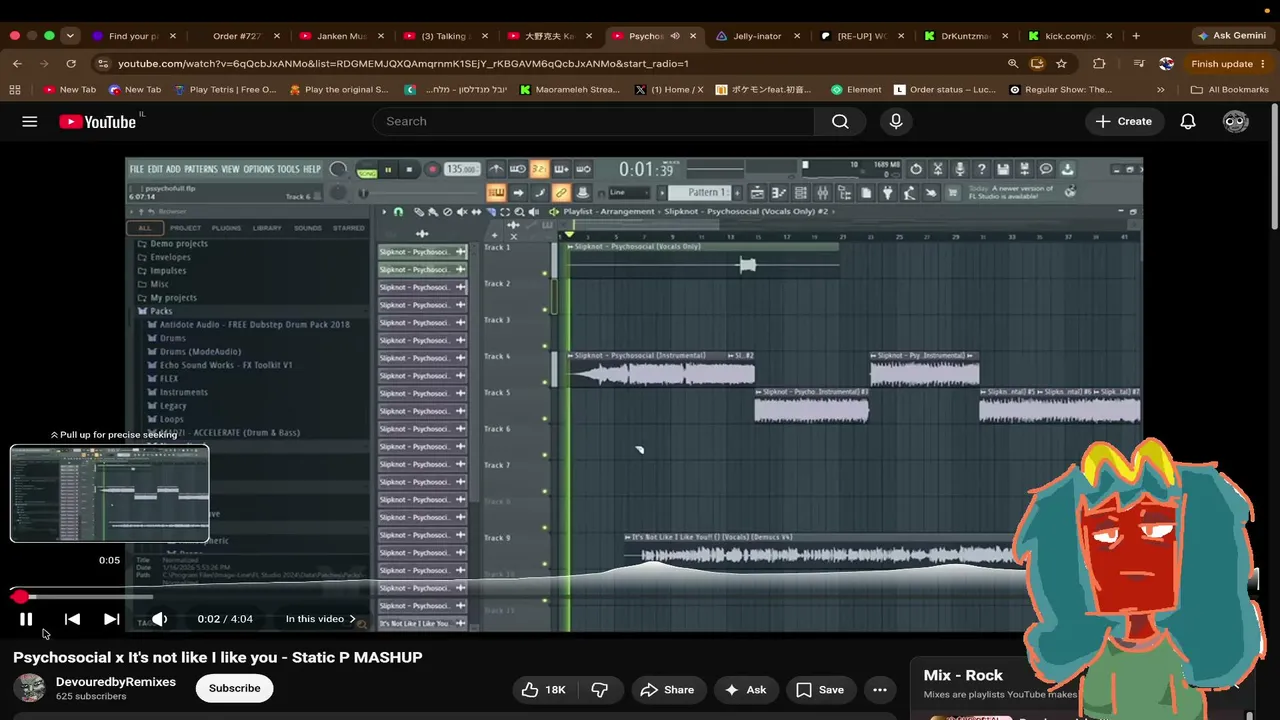Open the Chrome profile avatar
The image size is (1280, 720).
click(x=1166, y=63)
